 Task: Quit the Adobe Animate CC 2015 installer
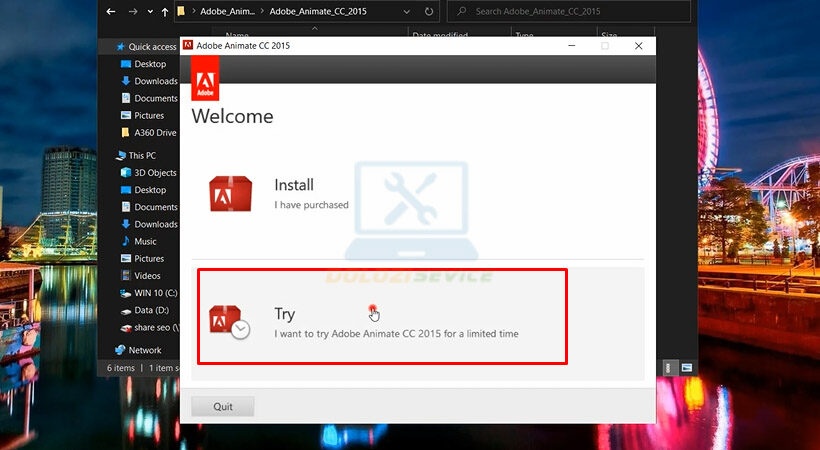223,407
